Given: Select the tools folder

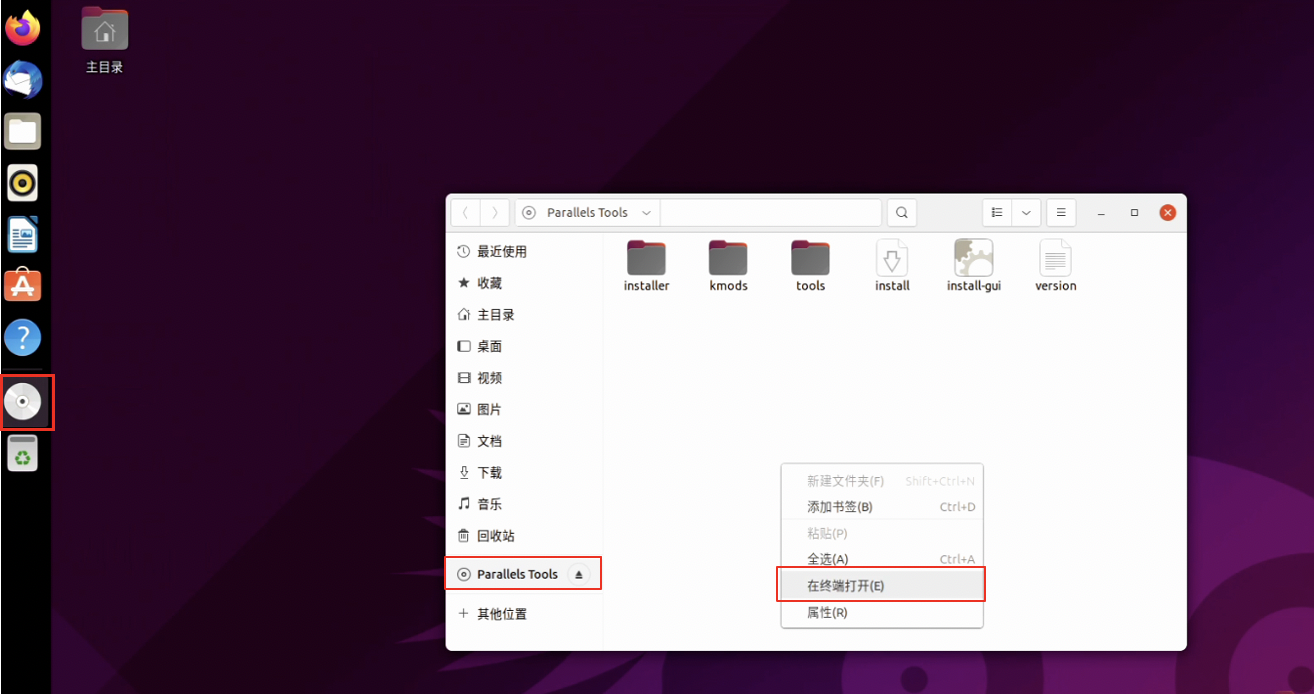Looking at the screenshot, I should pos(810,266).
